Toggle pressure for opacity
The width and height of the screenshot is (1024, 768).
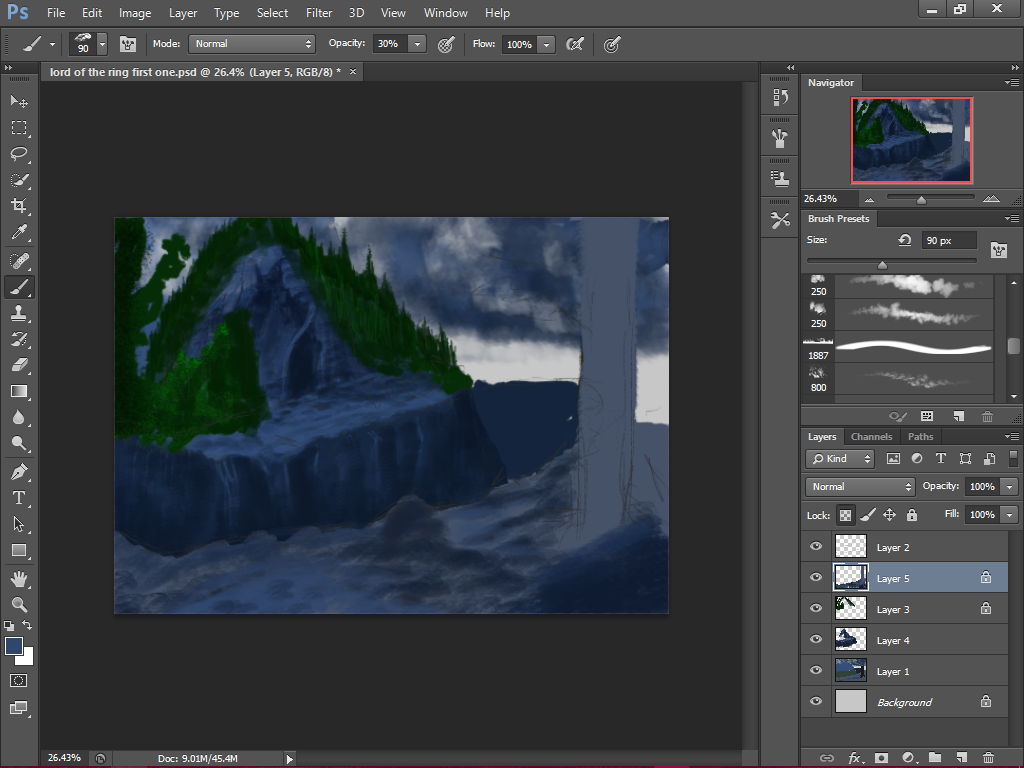coord(446,44)
